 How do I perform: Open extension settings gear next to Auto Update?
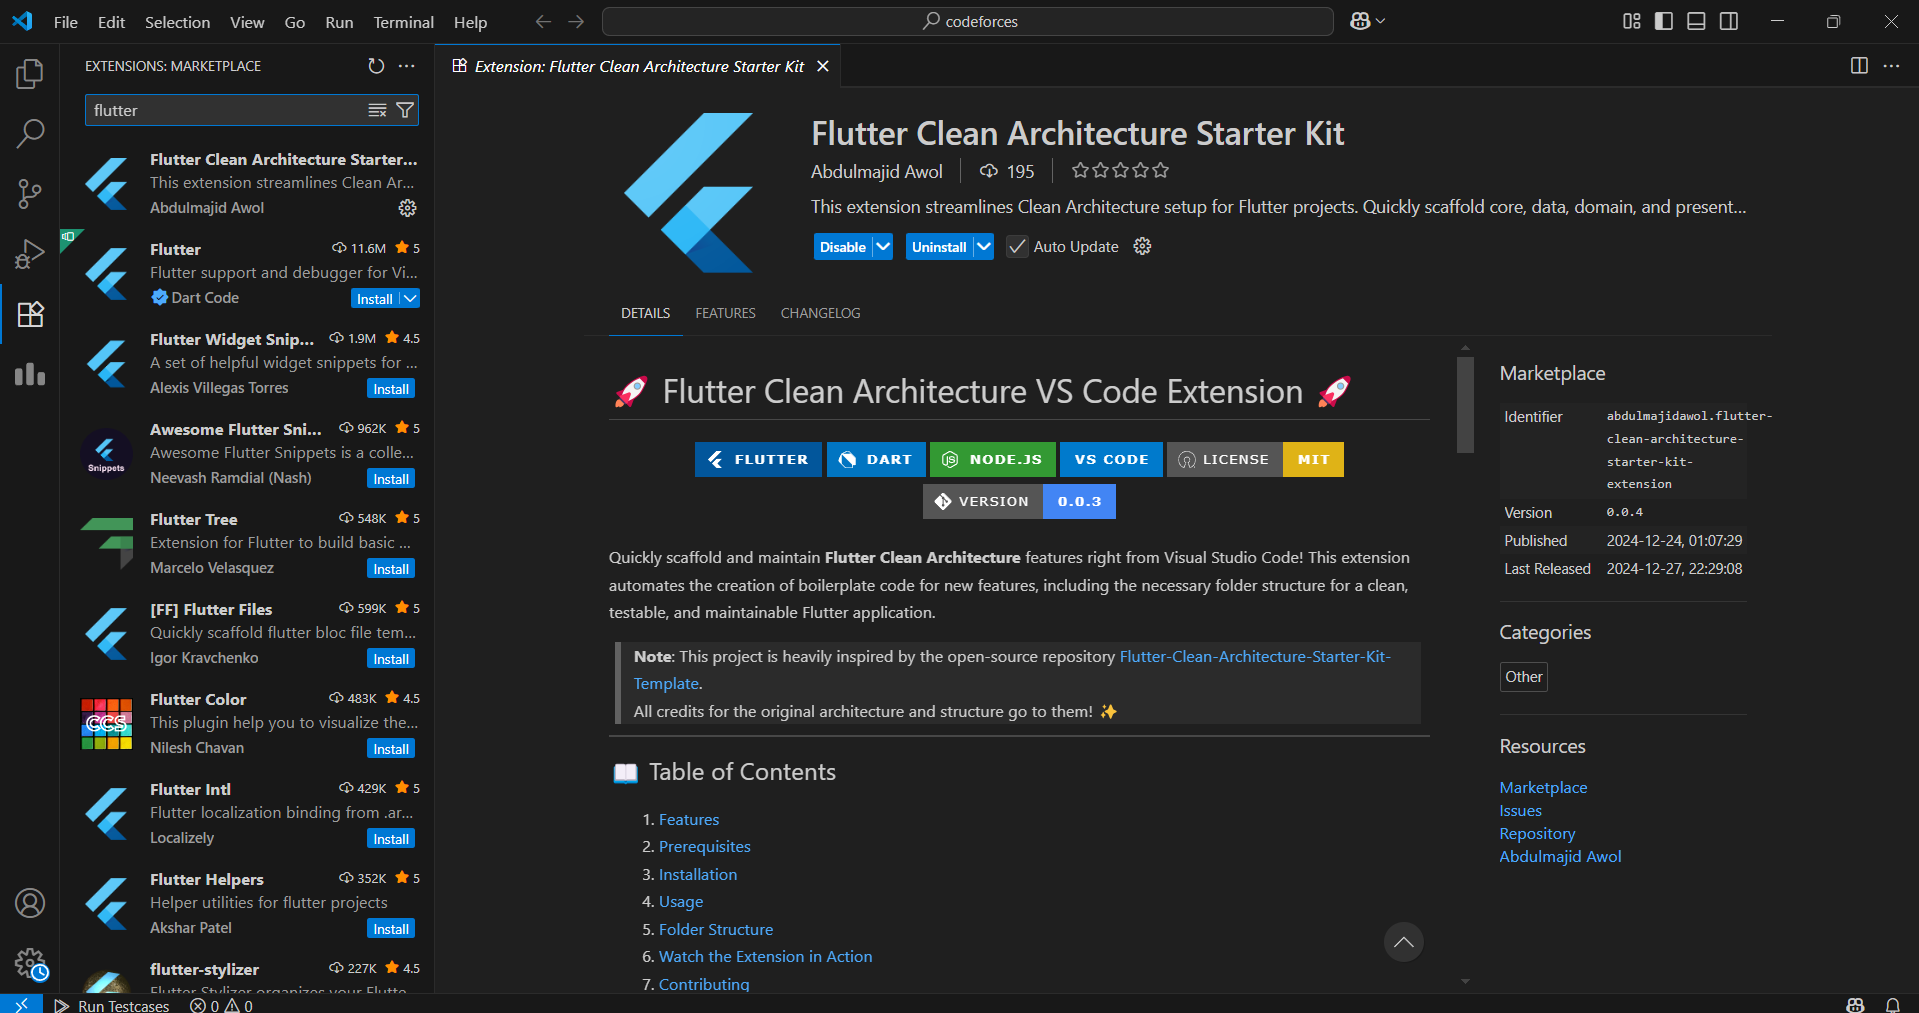click(x=1142, y=246)
